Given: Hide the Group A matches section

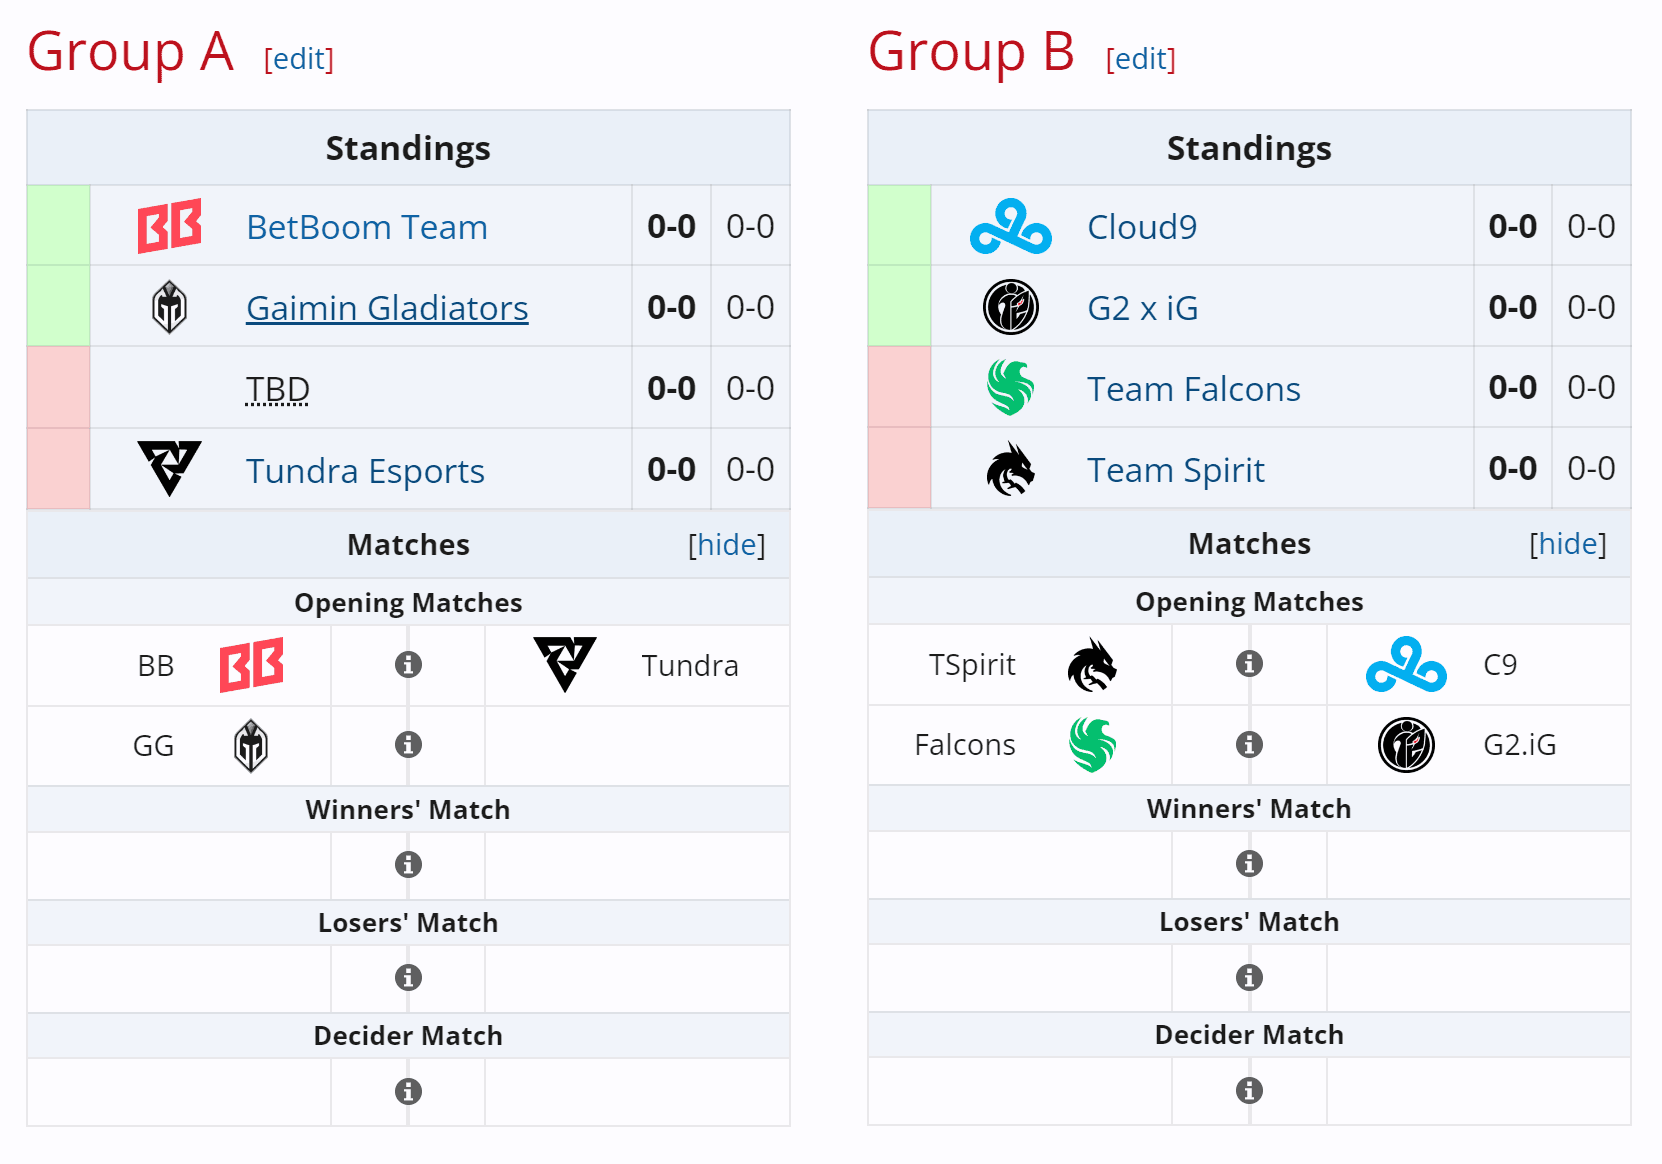Looking at the screenshot, I should [x=727, y=544].
